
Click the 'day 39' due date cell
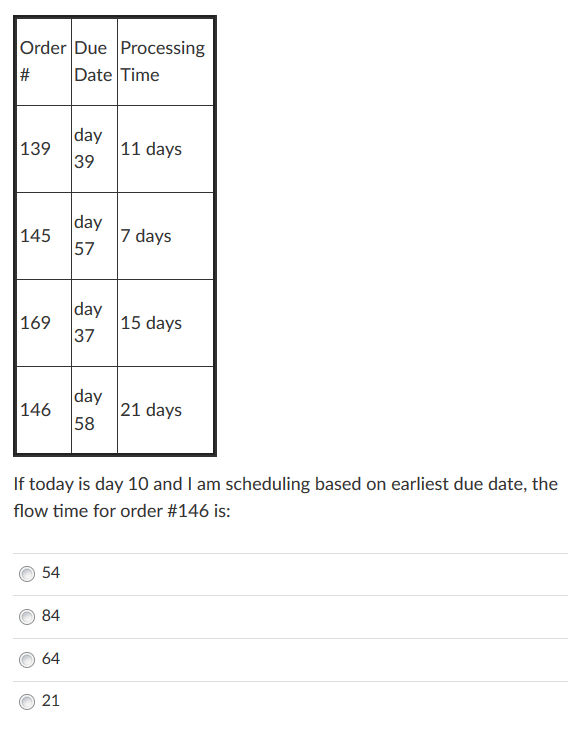[x=94, y=149]
